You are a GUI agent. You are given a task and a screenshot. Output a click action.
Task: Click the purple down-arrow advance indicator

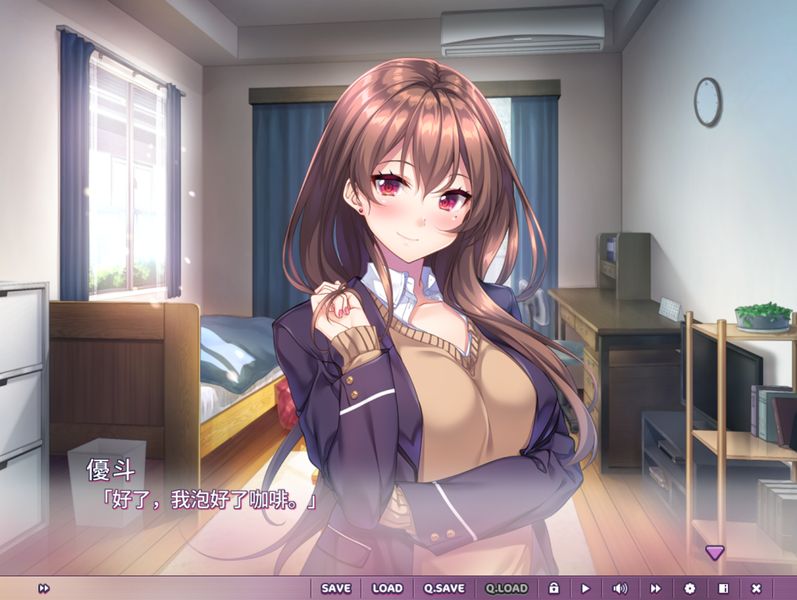coord(714,552)
